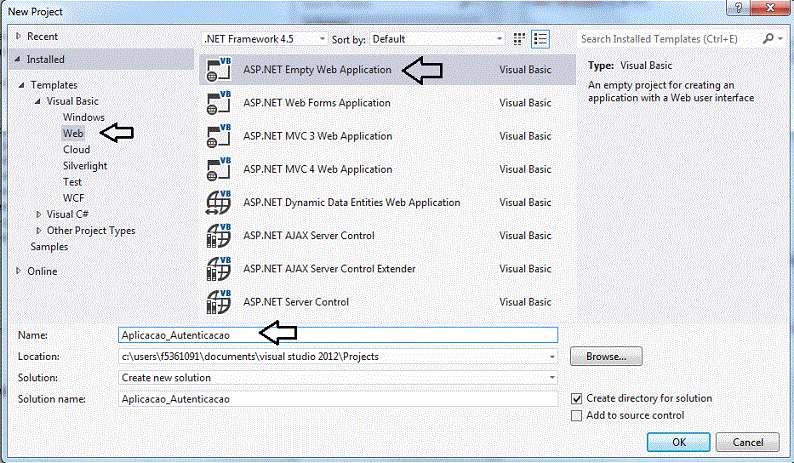This screenshot has width=794, height=463.
Task: Click the ASP.NET MVC 4 Web Application icon
Action: click(219, 169)
